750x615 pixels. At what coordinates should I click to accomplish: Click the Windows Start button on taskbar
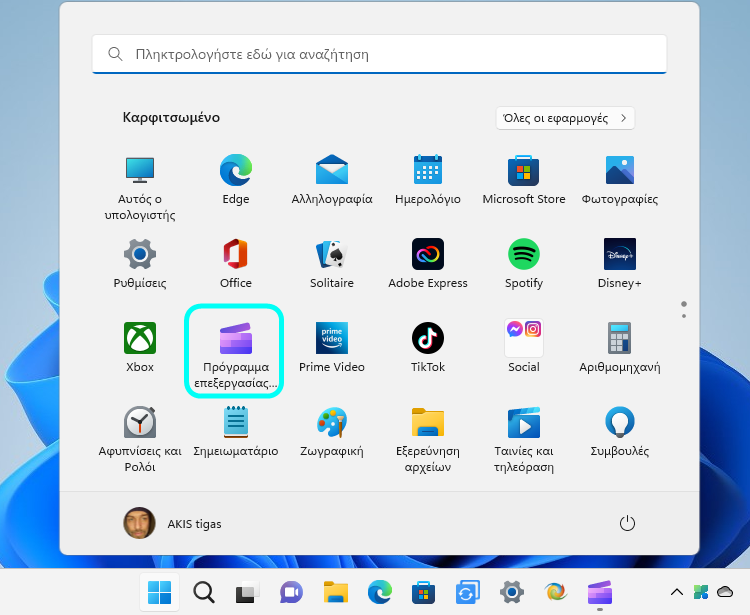click(x=159, y=593)
